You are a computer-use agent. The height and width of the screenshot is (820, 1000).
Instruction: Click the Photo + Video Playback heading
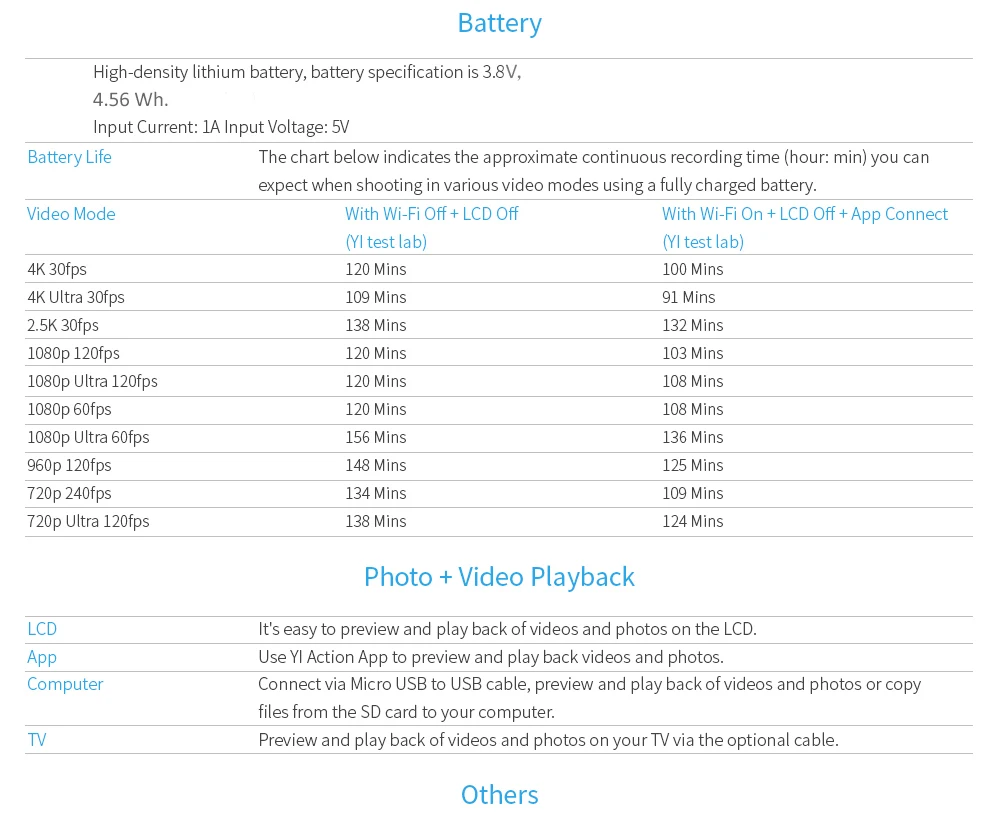click(x=499, y=577)
